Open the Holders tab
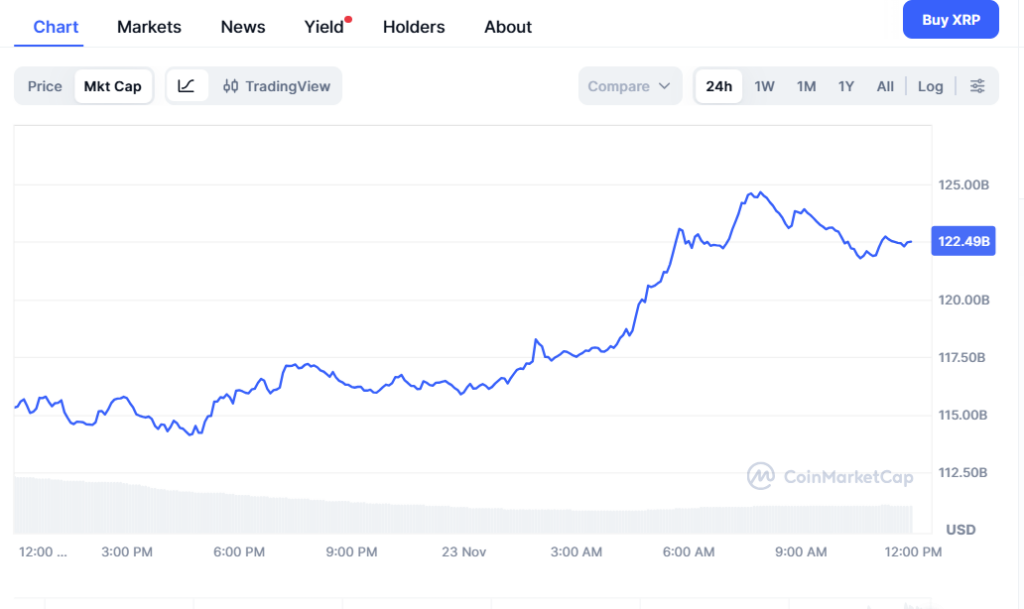This screenshot has width=1024, height=609. pos(414,27)
